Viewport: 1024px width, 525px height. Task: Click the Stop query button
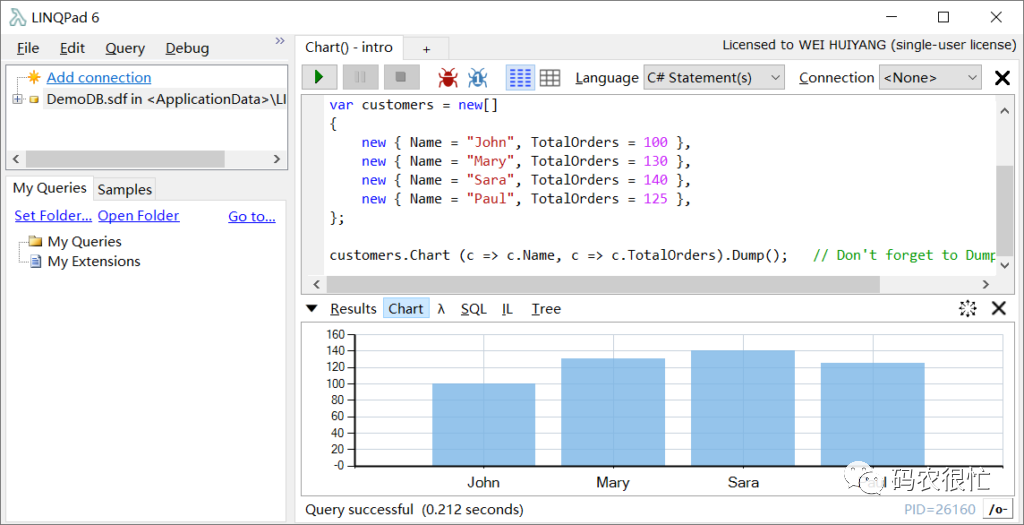tap(401, 77)
